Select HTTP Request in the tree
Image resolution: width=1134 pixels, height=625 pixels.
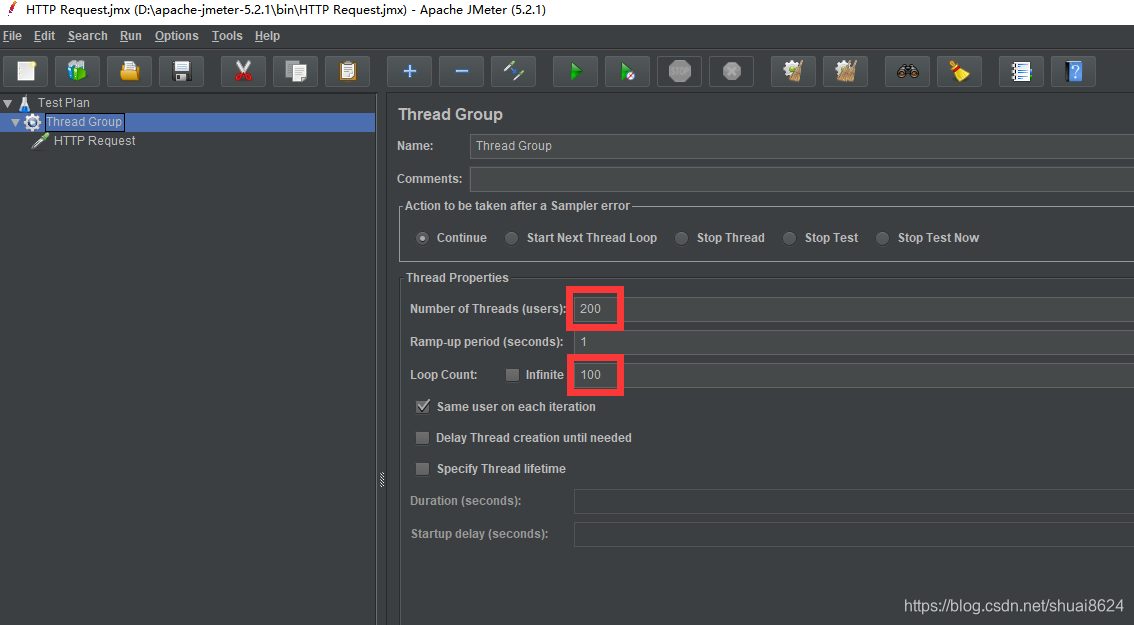[95, 141]
